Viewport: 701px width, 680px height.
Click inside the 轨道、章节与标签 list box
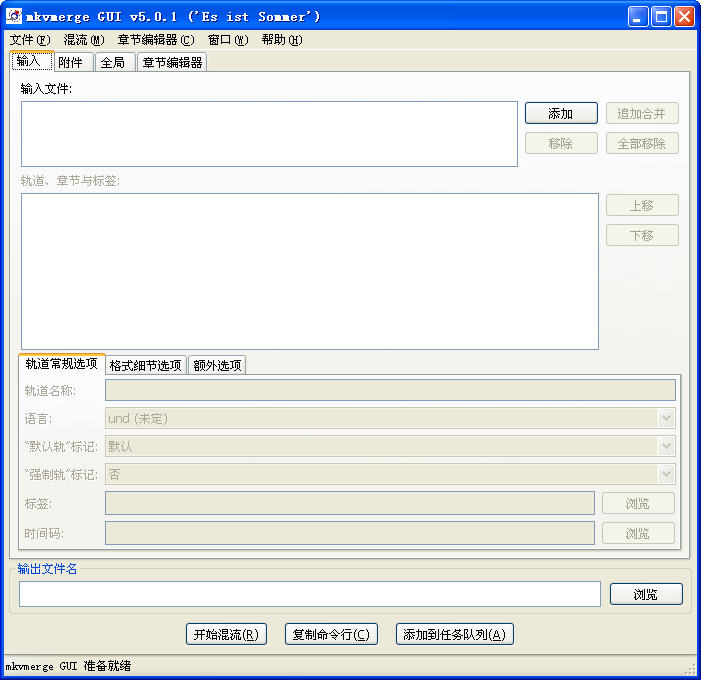[310, 271]
